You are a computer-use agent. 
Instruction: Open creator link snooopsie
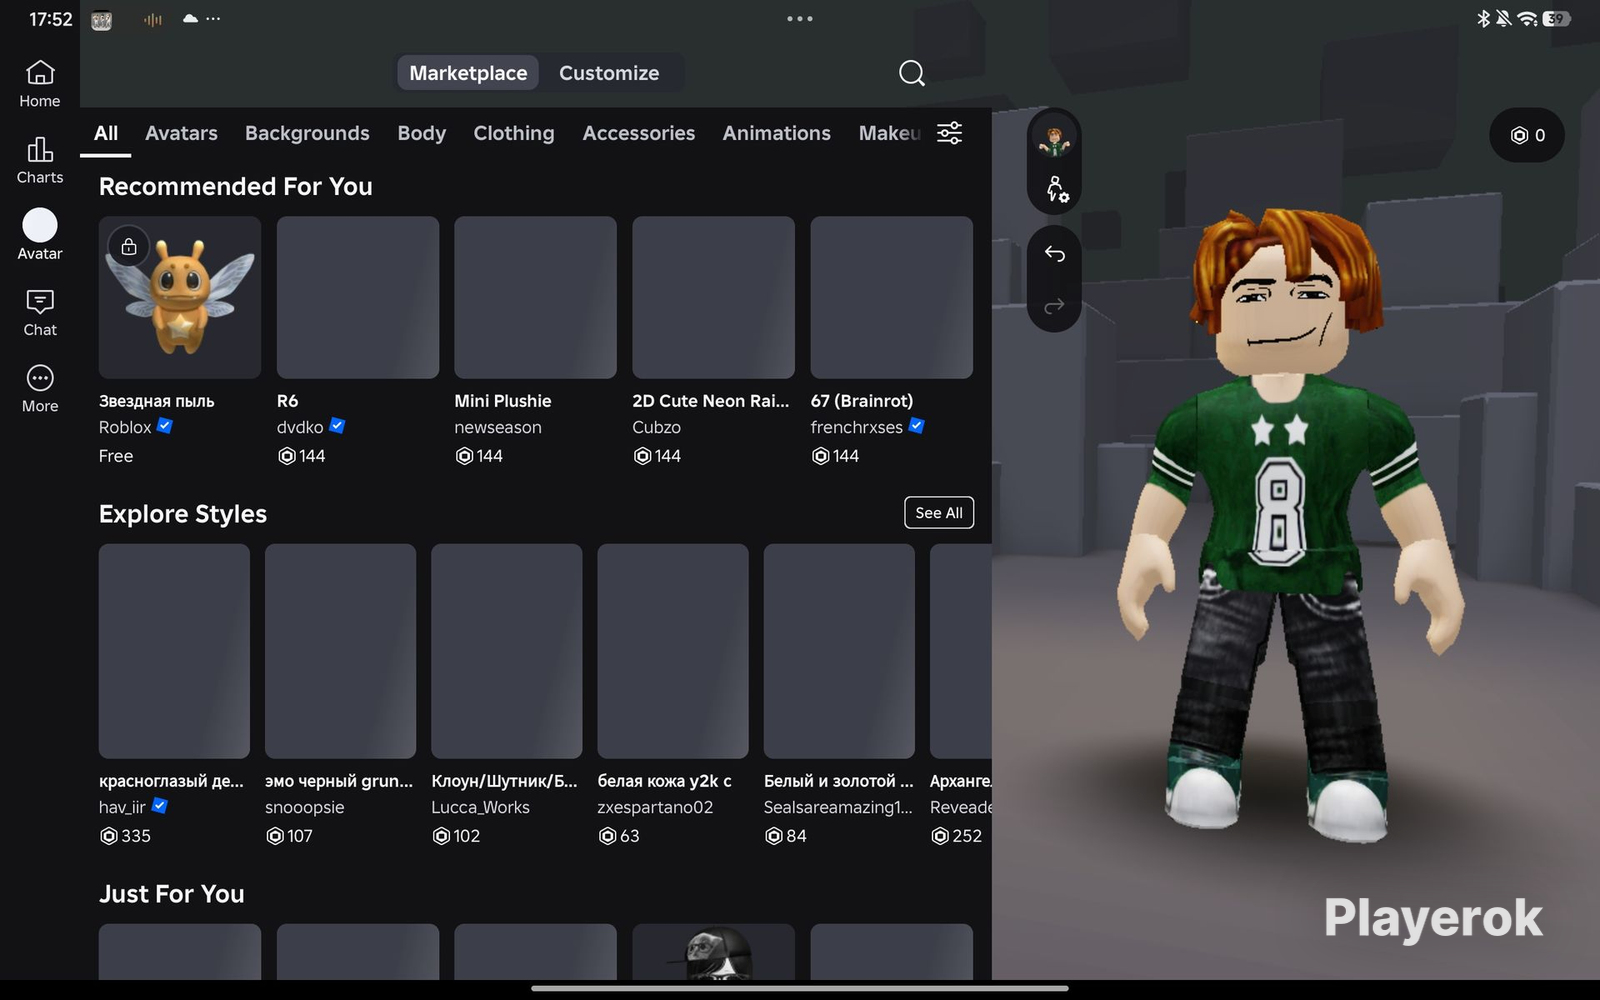point(304,807)
